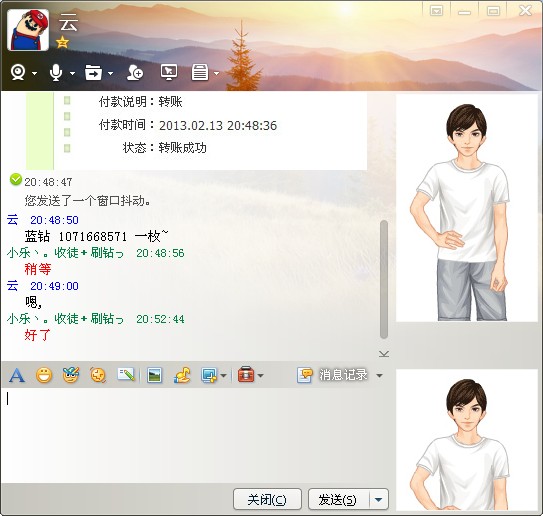This screenshot has height=516, width=543.
Task: Expand the screenshot tool dropdown arrow
Action: click(224, 375)
